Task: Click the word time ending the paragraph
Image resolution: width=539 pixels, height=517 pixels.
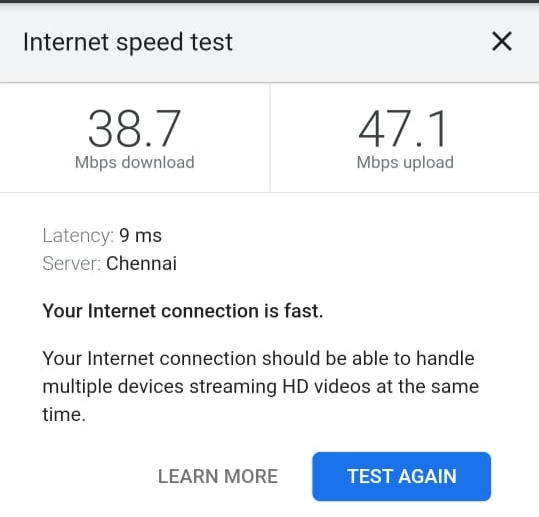Action: (x=64, y=415)
